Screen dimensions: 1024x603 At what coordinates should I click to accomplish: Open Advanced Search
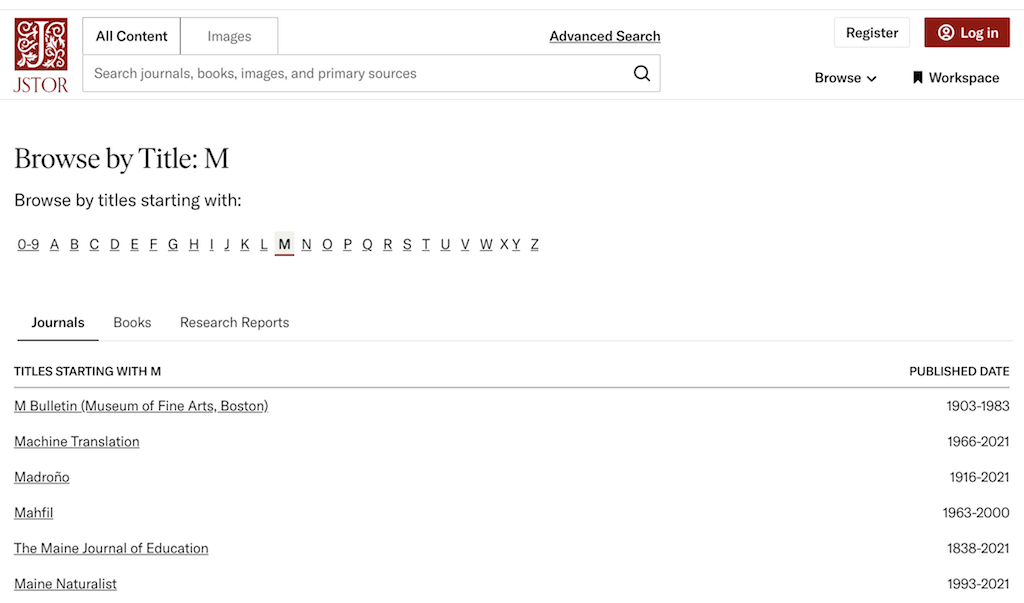click(x=604, y=36)
